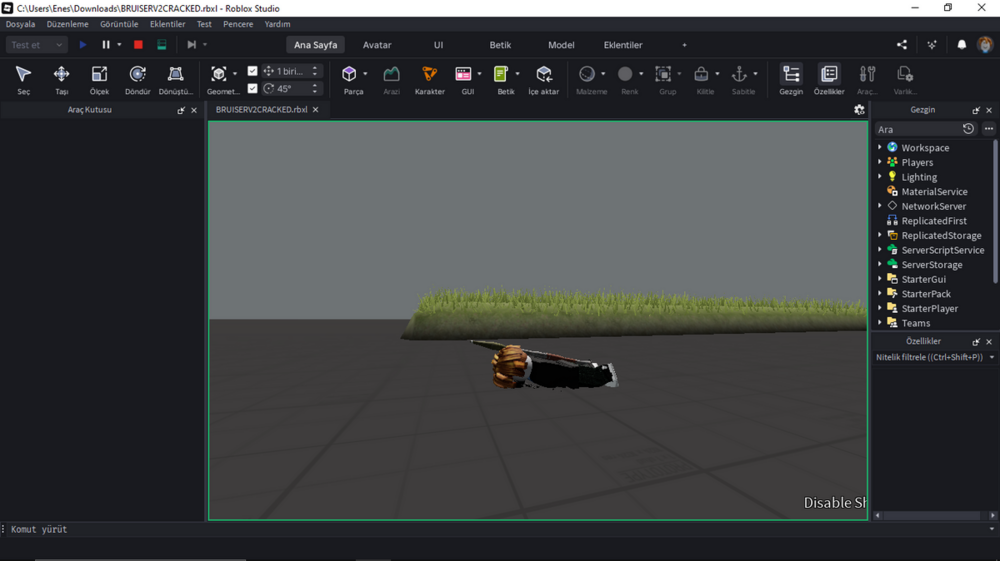Click the Explorer filter history icon
This screenshot has width=1000, height=561.
tap(968, 129)
